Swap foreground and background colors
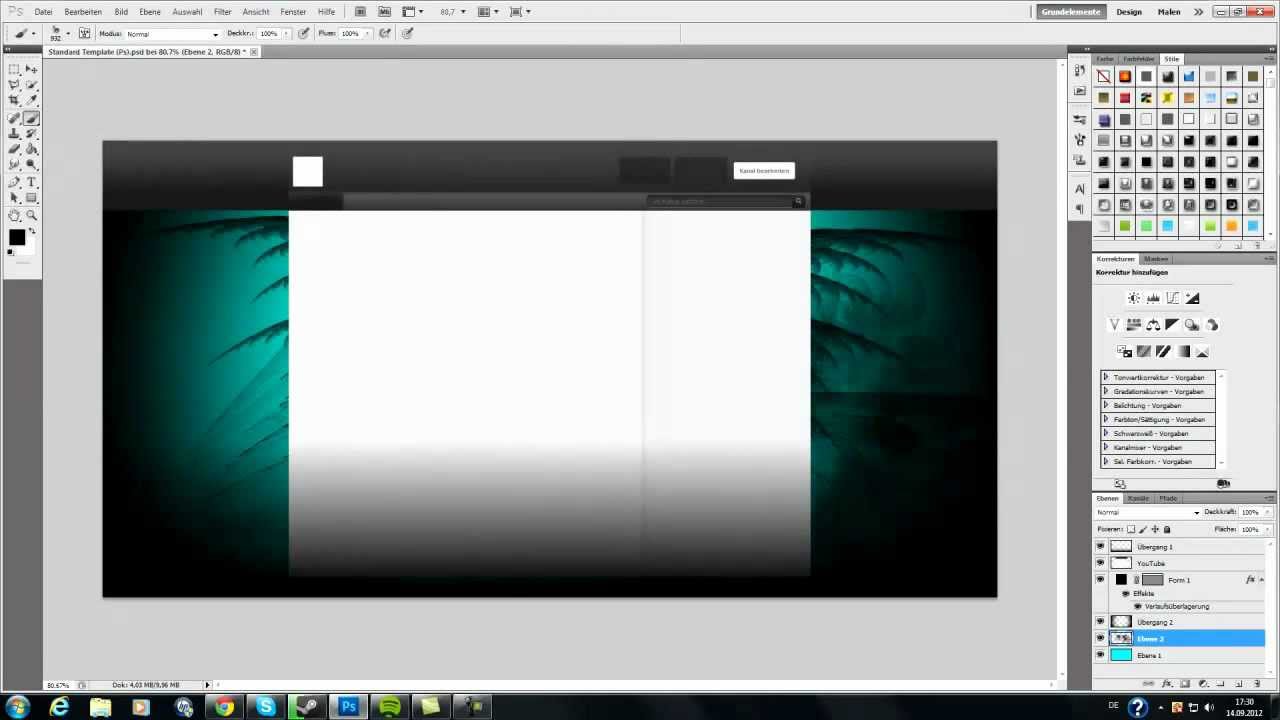 pyautogui.click(x=32, y=231)
